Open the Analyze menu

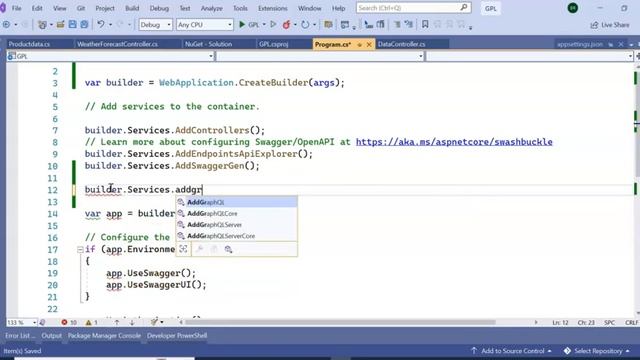211,8
